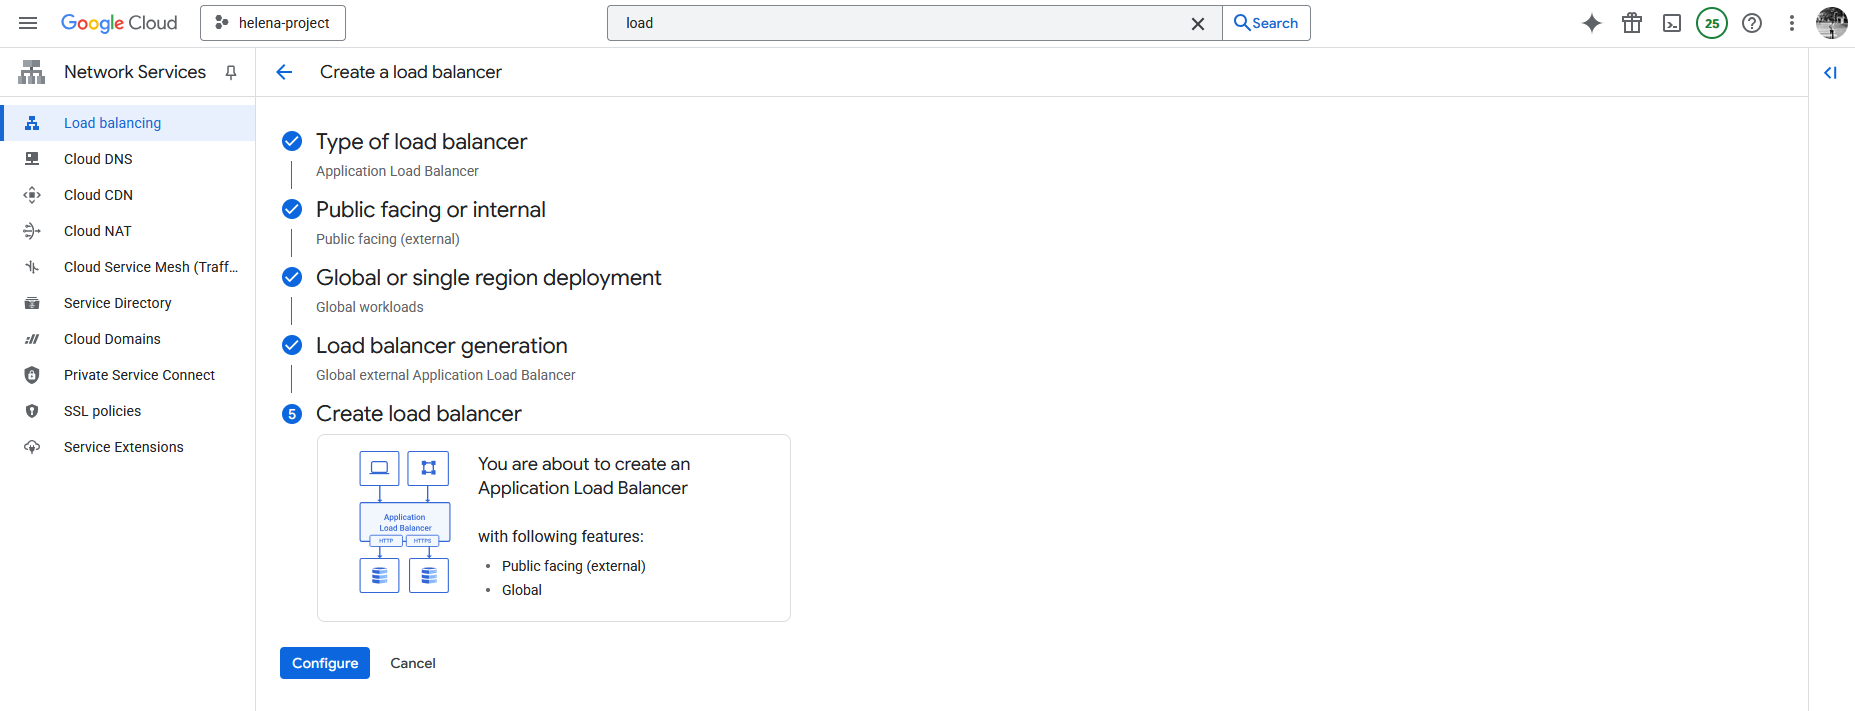
Task: Cancel load balancer creation
Action: pyautogui.click(x=412, y=663)
